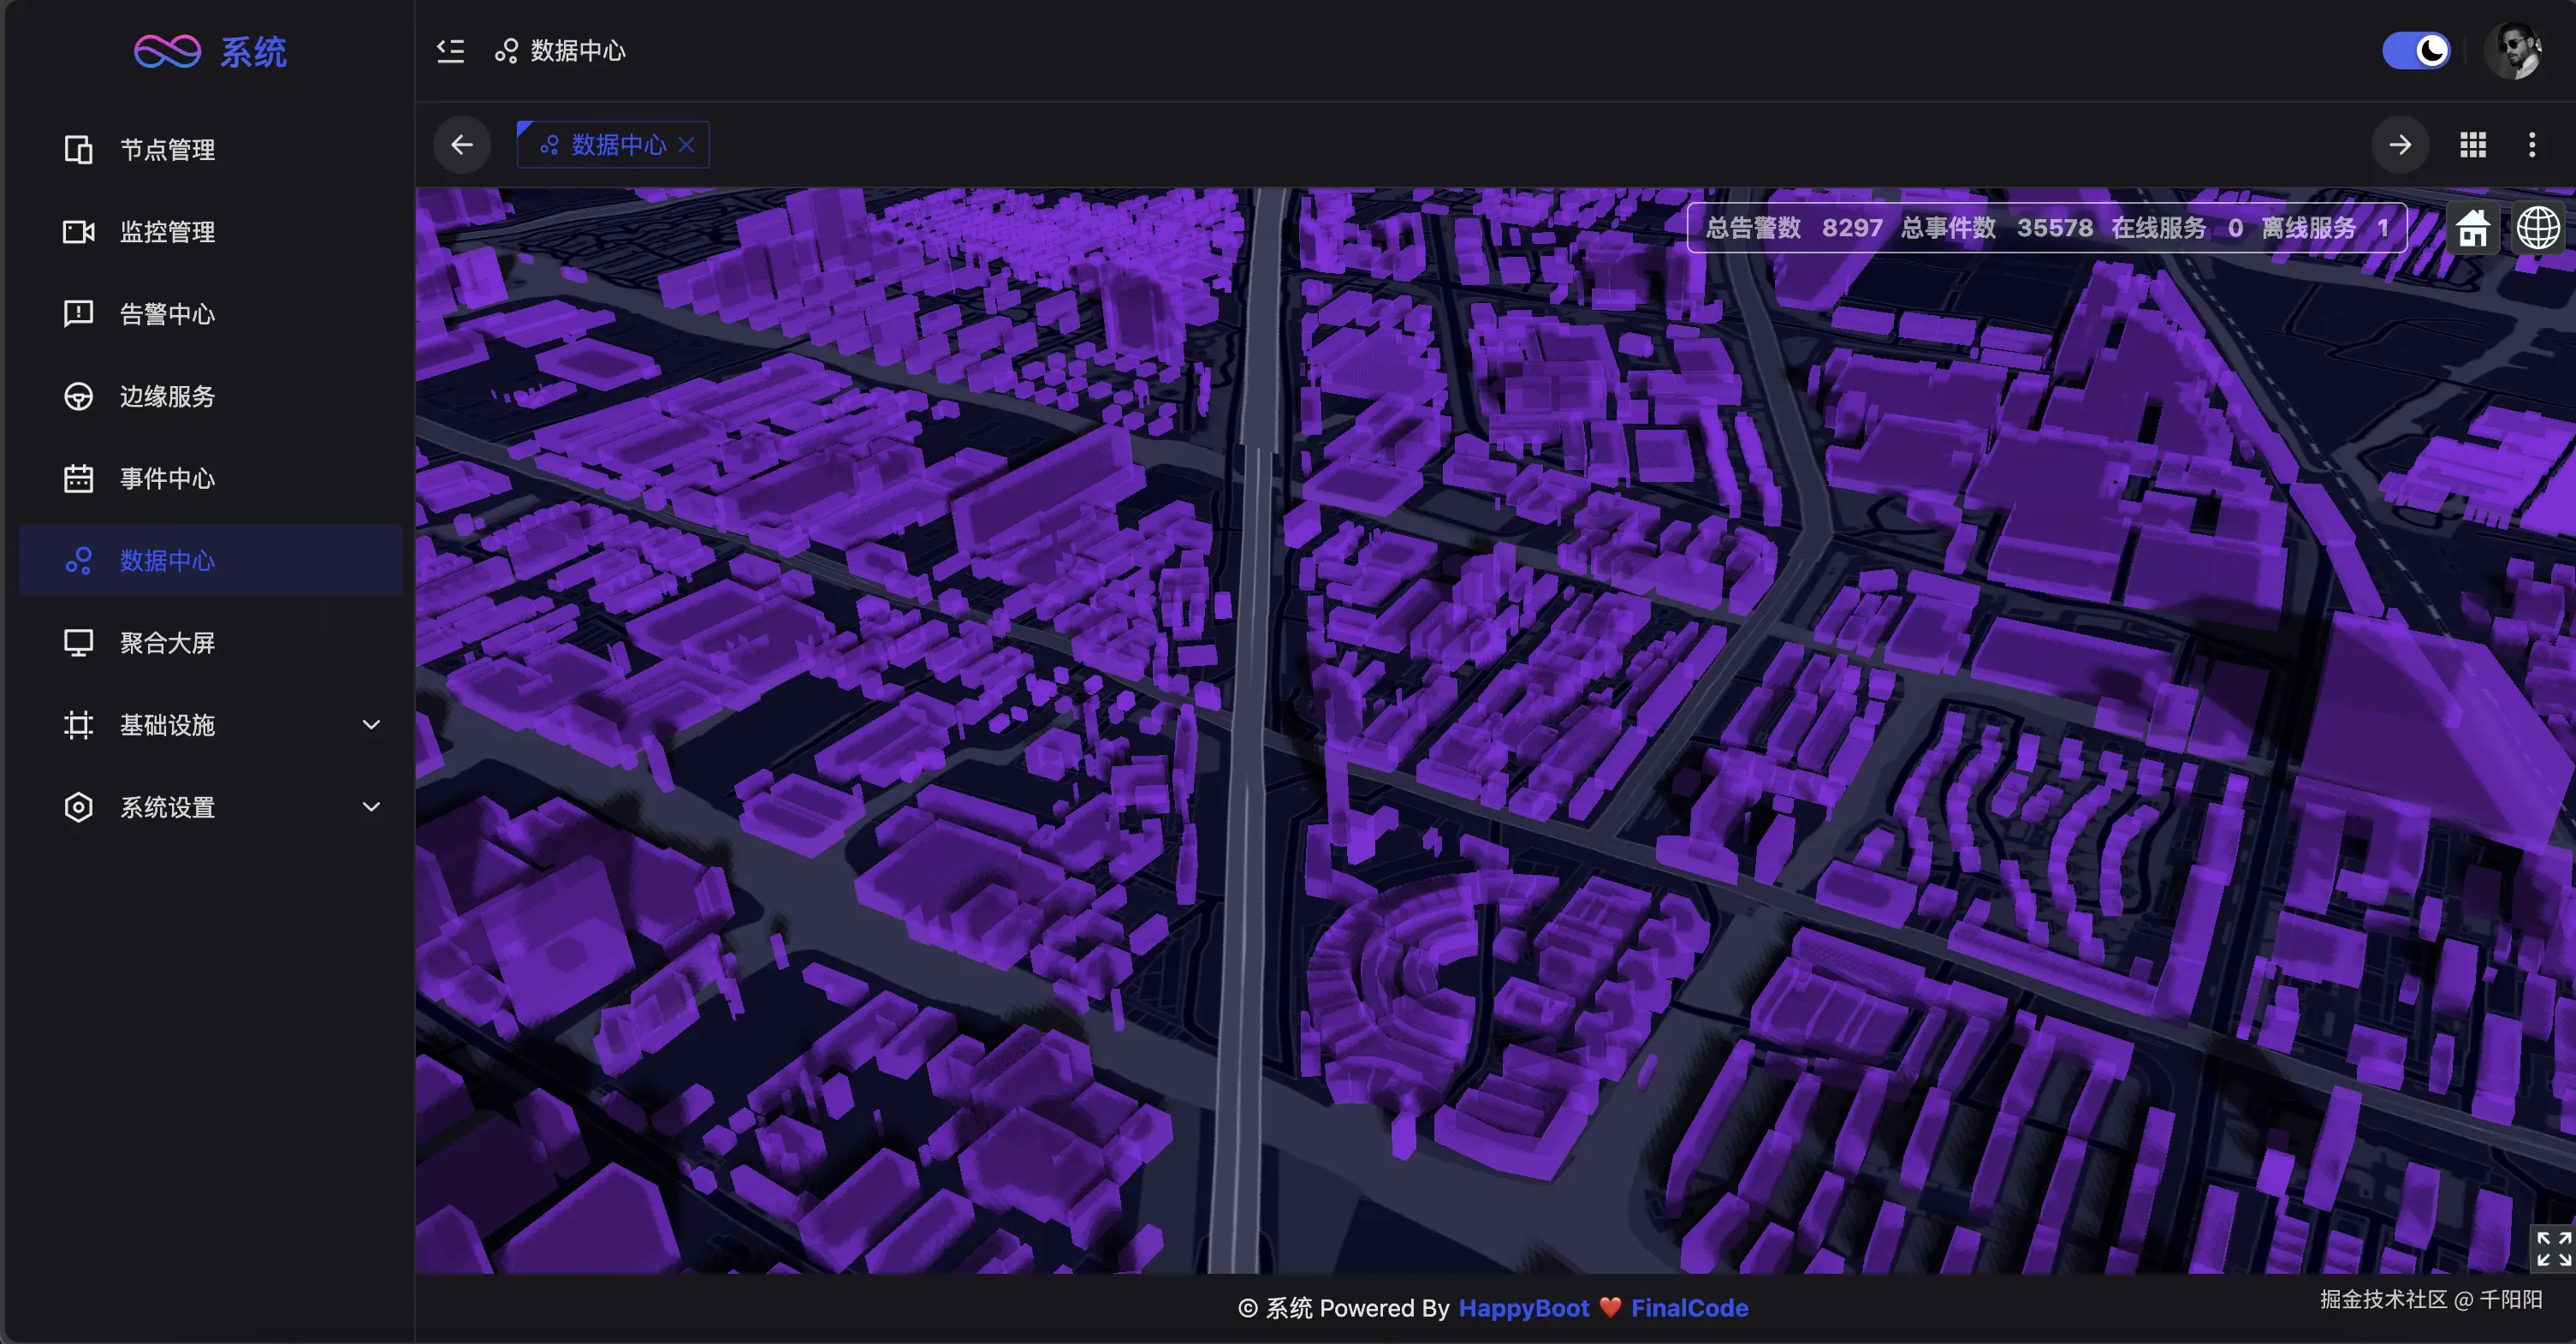This screenshot has height=1344, width=2576.
Task: Enter fullscreen with the bottom-right expand icon
Action: point(2552,1247)
